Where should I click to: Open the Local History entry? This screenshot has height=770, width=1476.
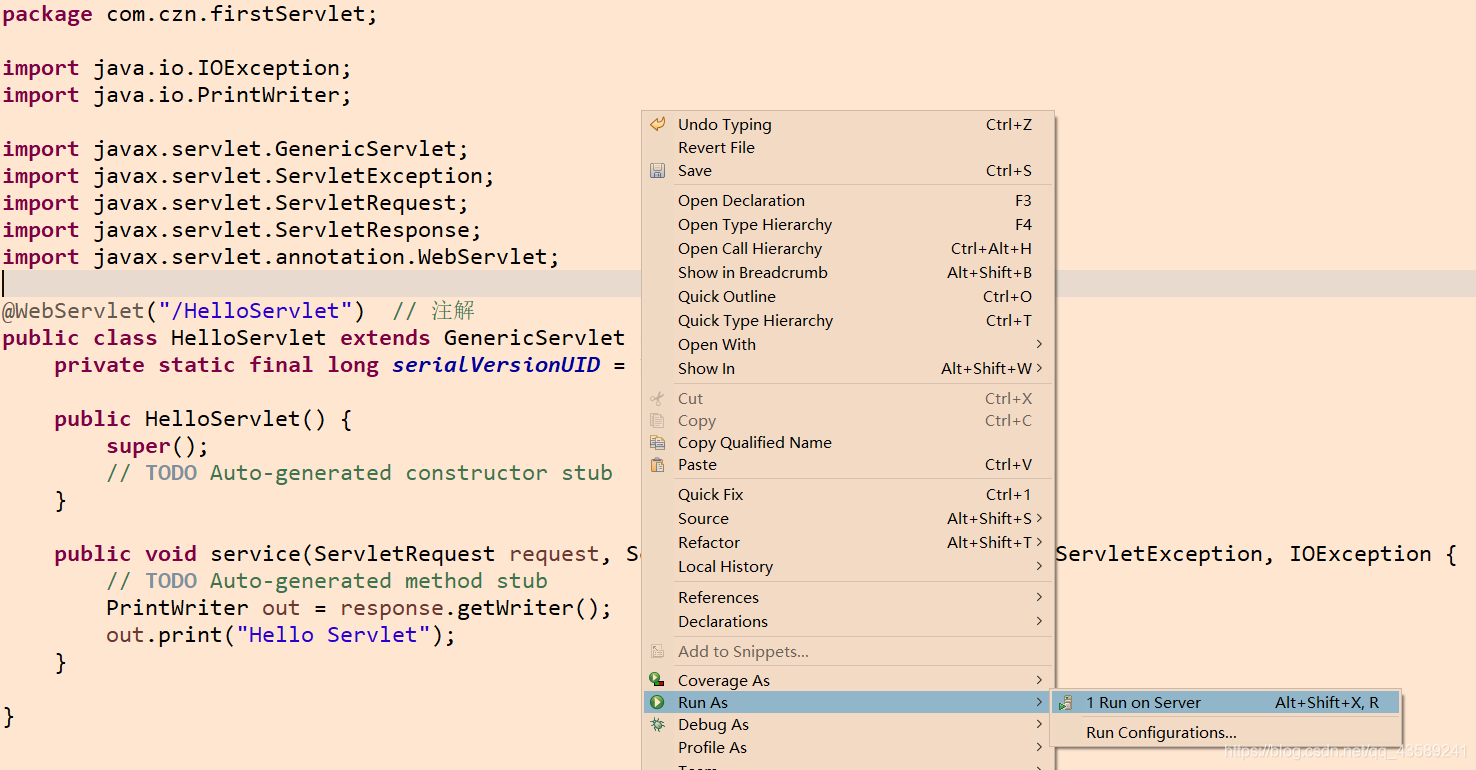pyautogui.click(x=848, y=567)
